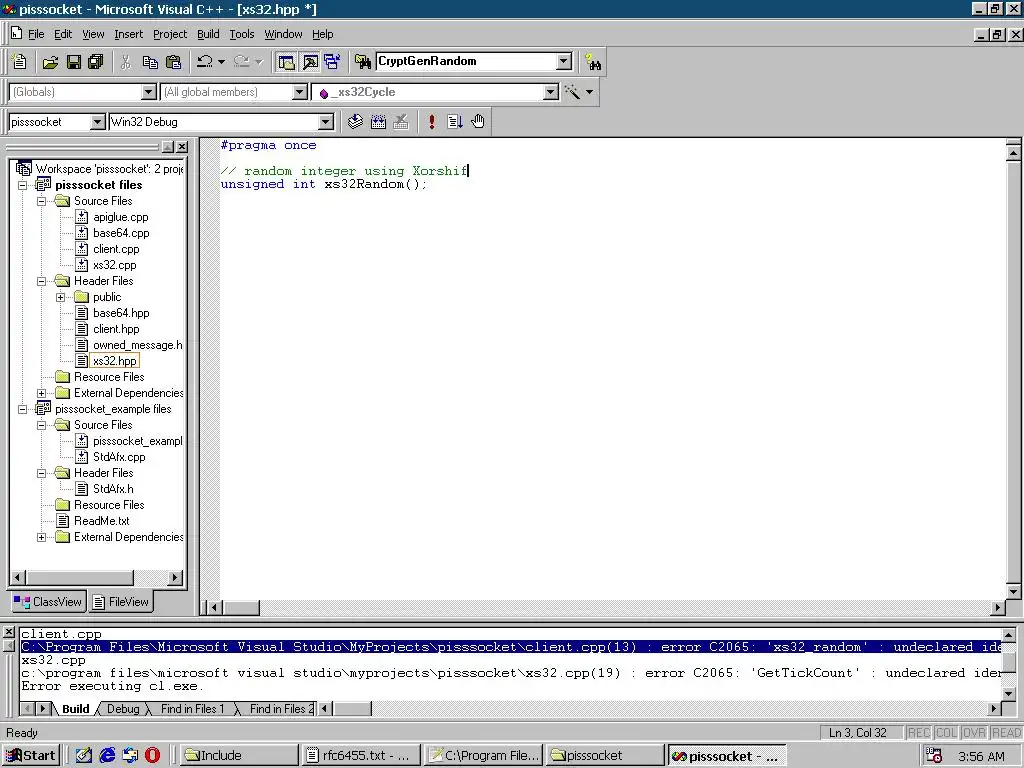The image size is (1024, 768).
Task: Select client.cpp in Source Files
Action: [116, 249]
